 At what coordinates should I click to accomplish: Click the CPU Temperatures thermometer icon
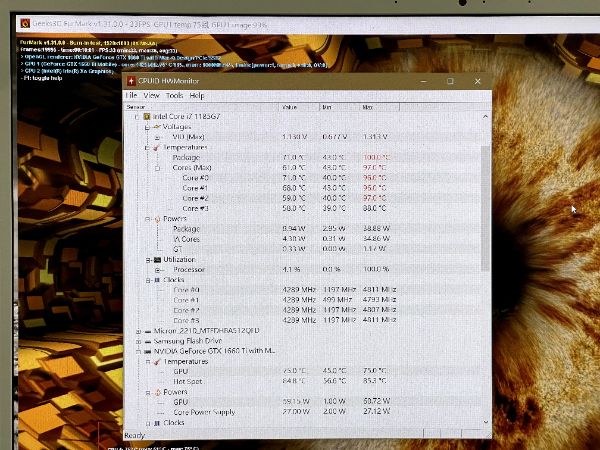click(156, 147)
